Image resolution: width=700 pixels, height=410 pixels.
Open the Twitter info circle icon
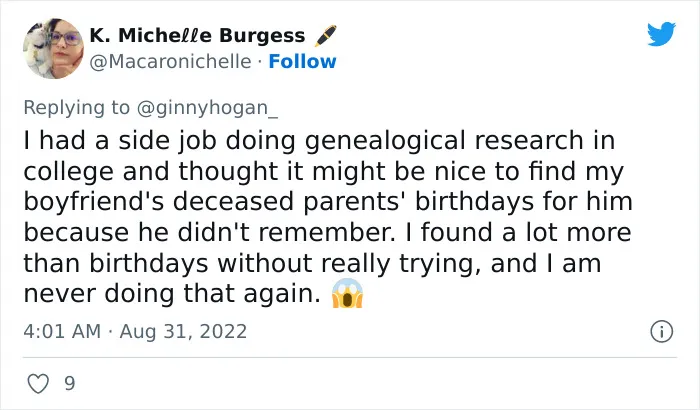tap(661, 331)
